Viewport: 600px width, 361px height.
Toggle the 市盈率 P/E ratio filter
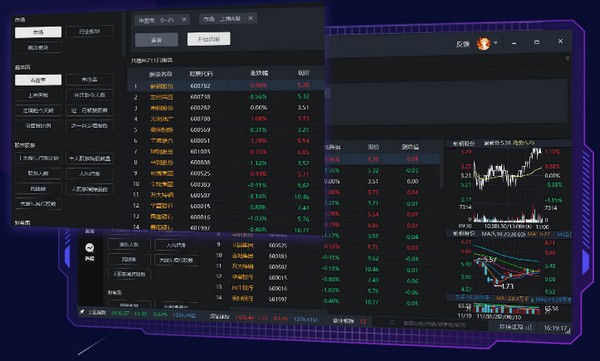38,80
